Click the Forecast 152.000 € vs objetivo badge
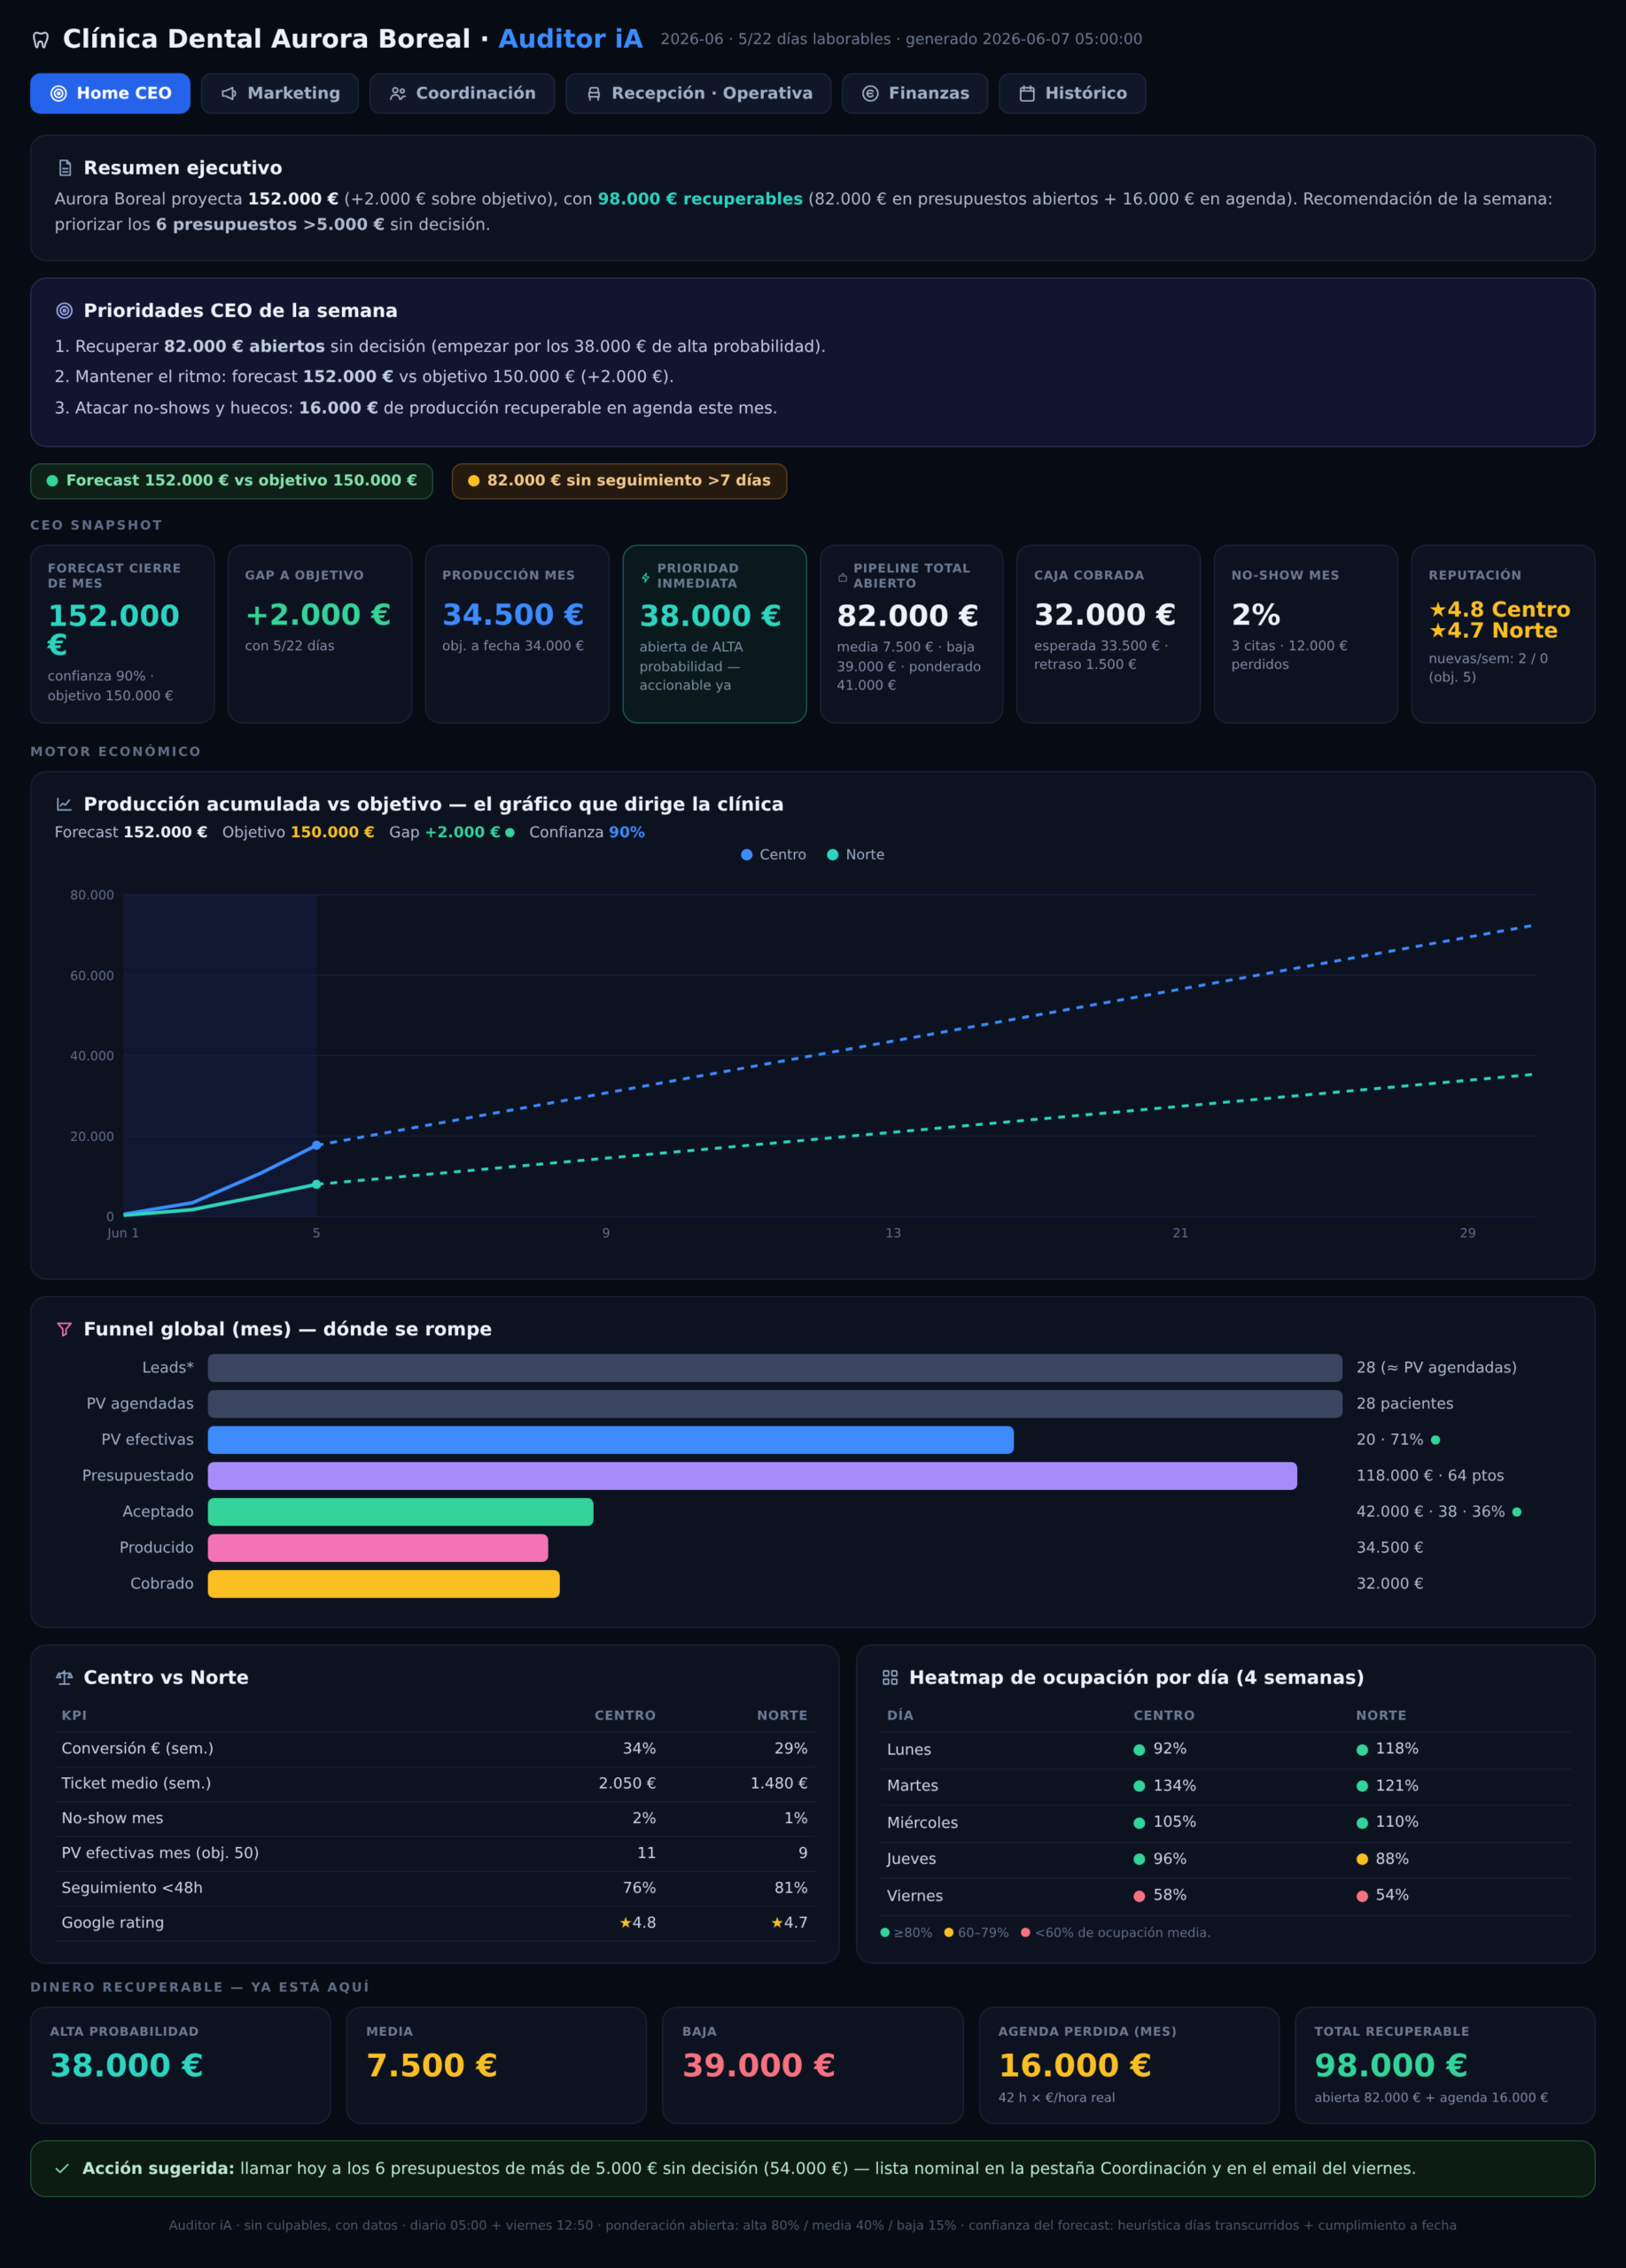Viewport: 1626px width, 2268px height. [x=231, y=481]
